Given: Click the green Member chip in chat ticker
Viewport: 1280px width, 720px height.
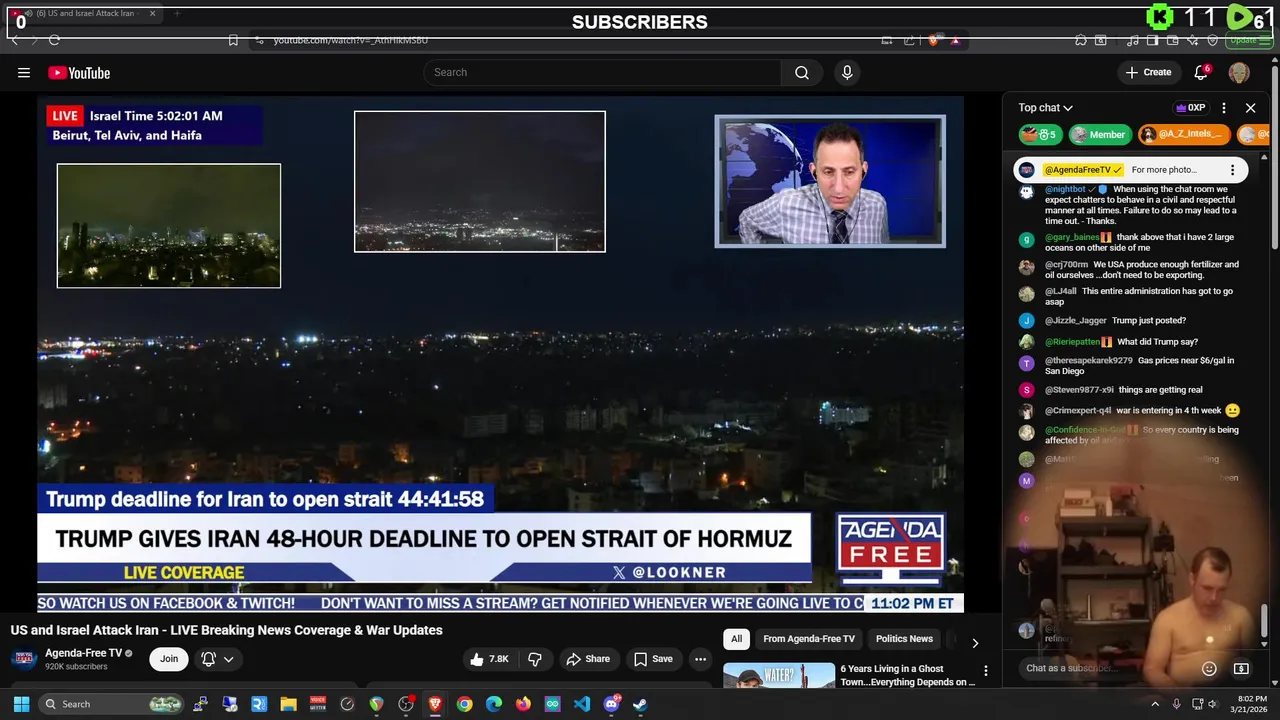Looking at the screenshot, I should tap(1098, 134).
